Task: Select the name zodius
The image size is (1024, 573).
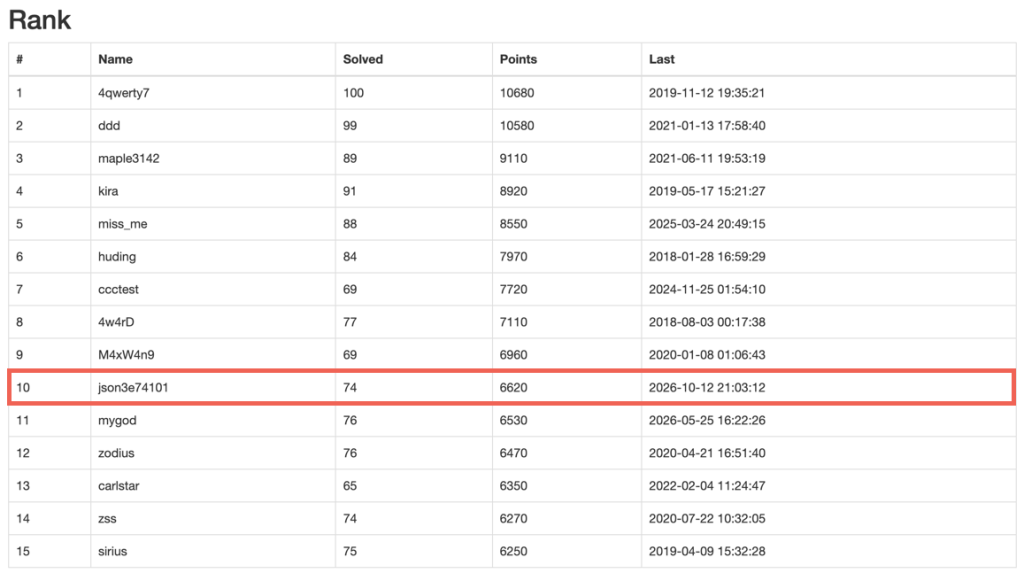Action: click(116, 453)
